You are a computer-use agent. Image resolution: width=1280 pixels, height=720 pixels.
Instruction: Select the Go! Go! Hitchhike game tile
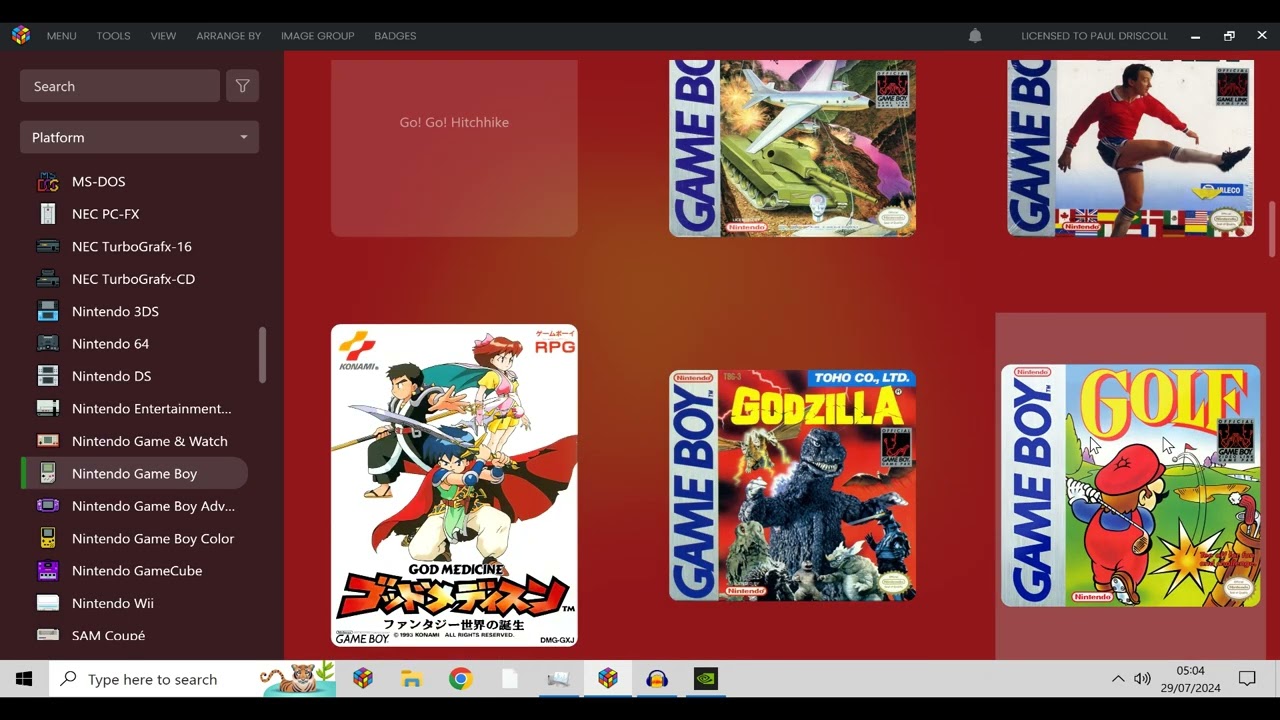click(x=454, y=148)
